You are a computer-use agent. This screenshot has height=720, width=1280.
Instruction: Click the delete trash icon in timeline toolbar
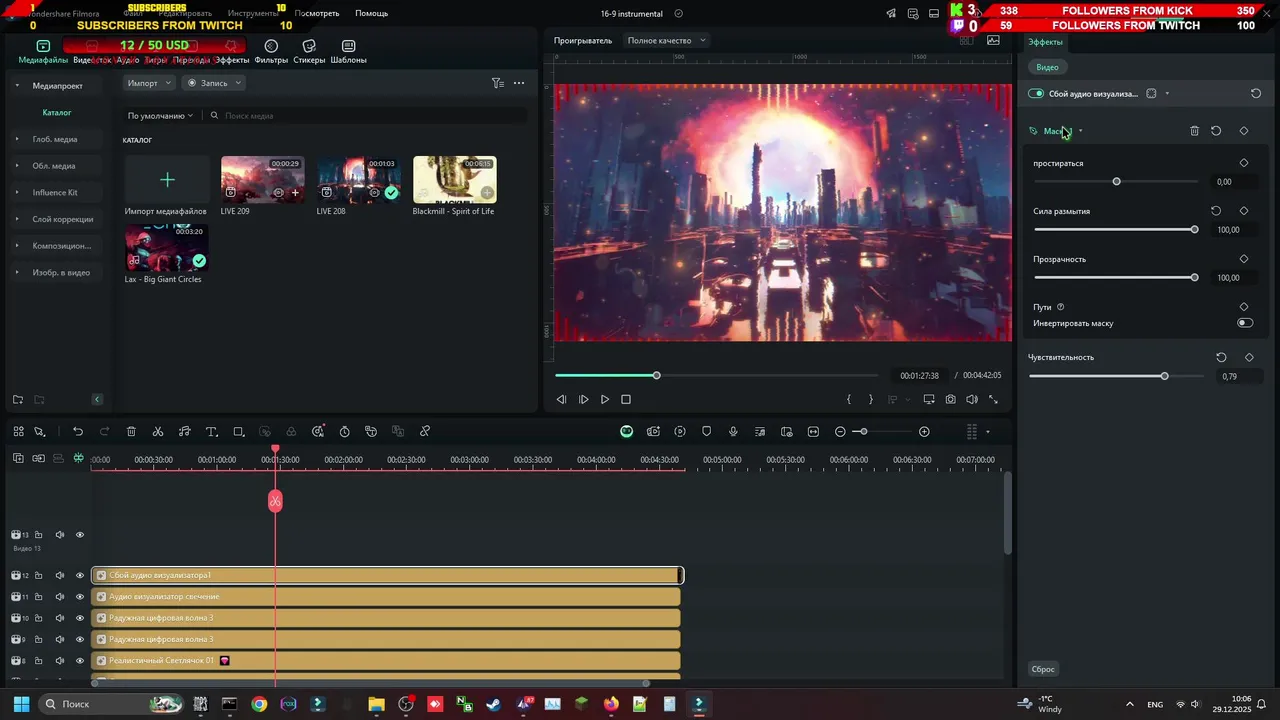coord(131,432)
